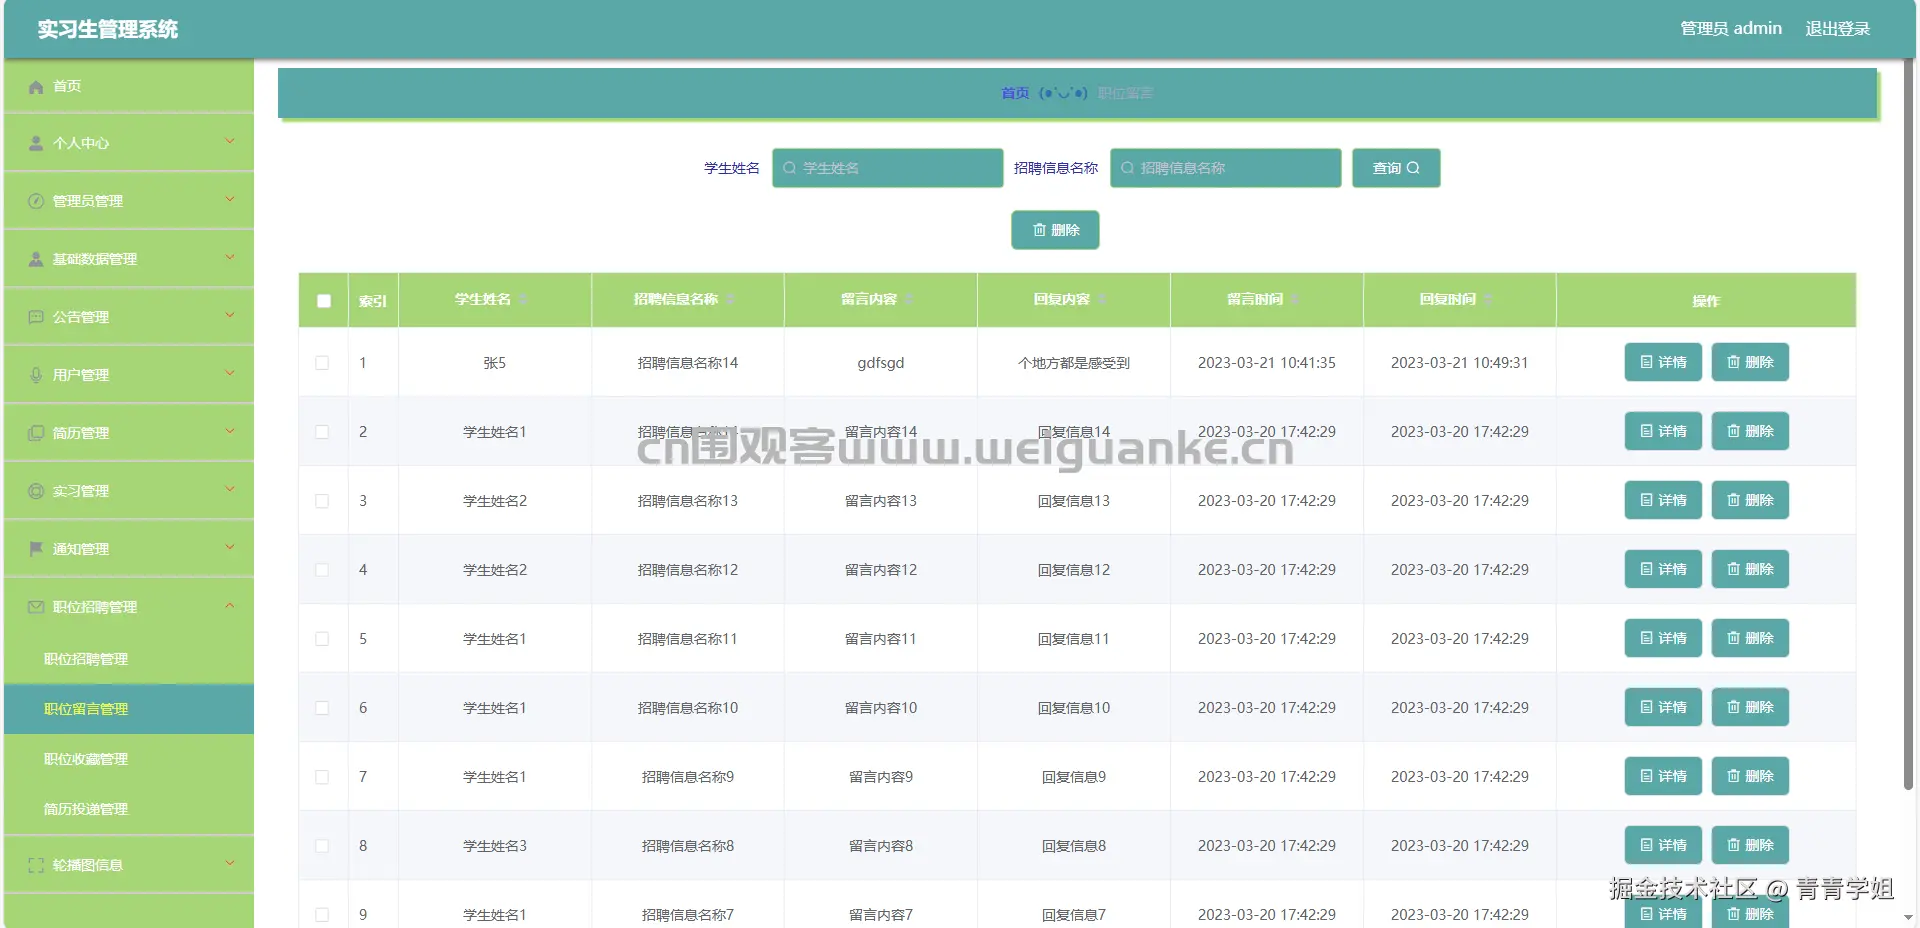
Task: Open the 职位收藏管理 submenu item
Action: point(129,759)
